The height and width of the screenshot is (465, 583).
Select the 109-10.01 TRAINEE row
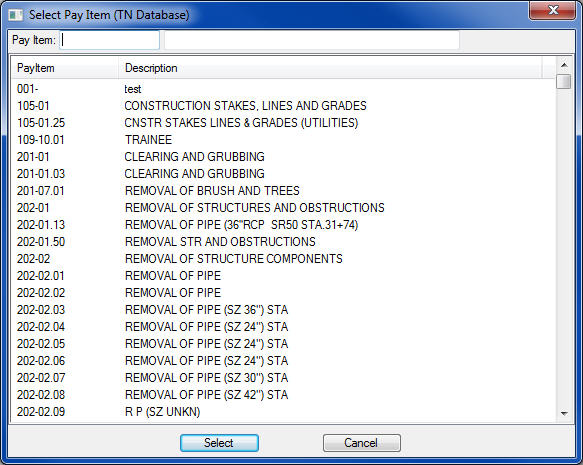pyautogui.click(x=283, y=140)
